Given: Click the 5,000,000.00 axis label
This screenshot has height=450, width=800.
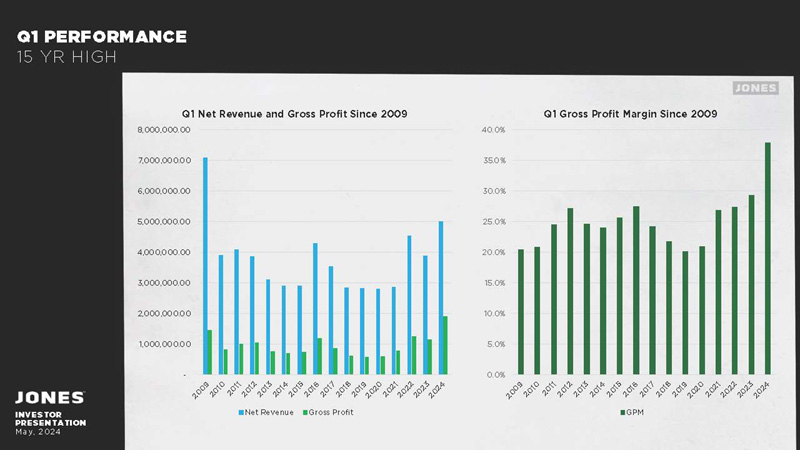Looking at the screenshot, I should (163, 222).
